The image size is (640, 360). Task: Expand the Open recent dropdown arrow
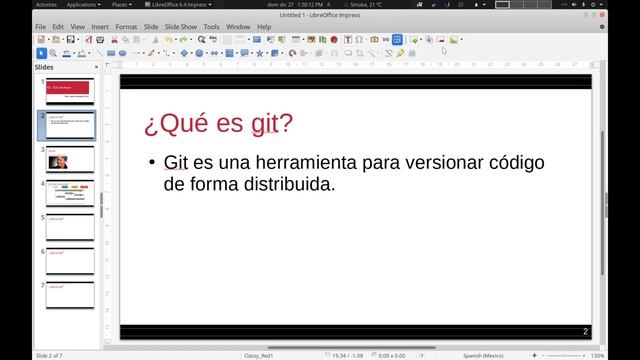pos(63,40)
